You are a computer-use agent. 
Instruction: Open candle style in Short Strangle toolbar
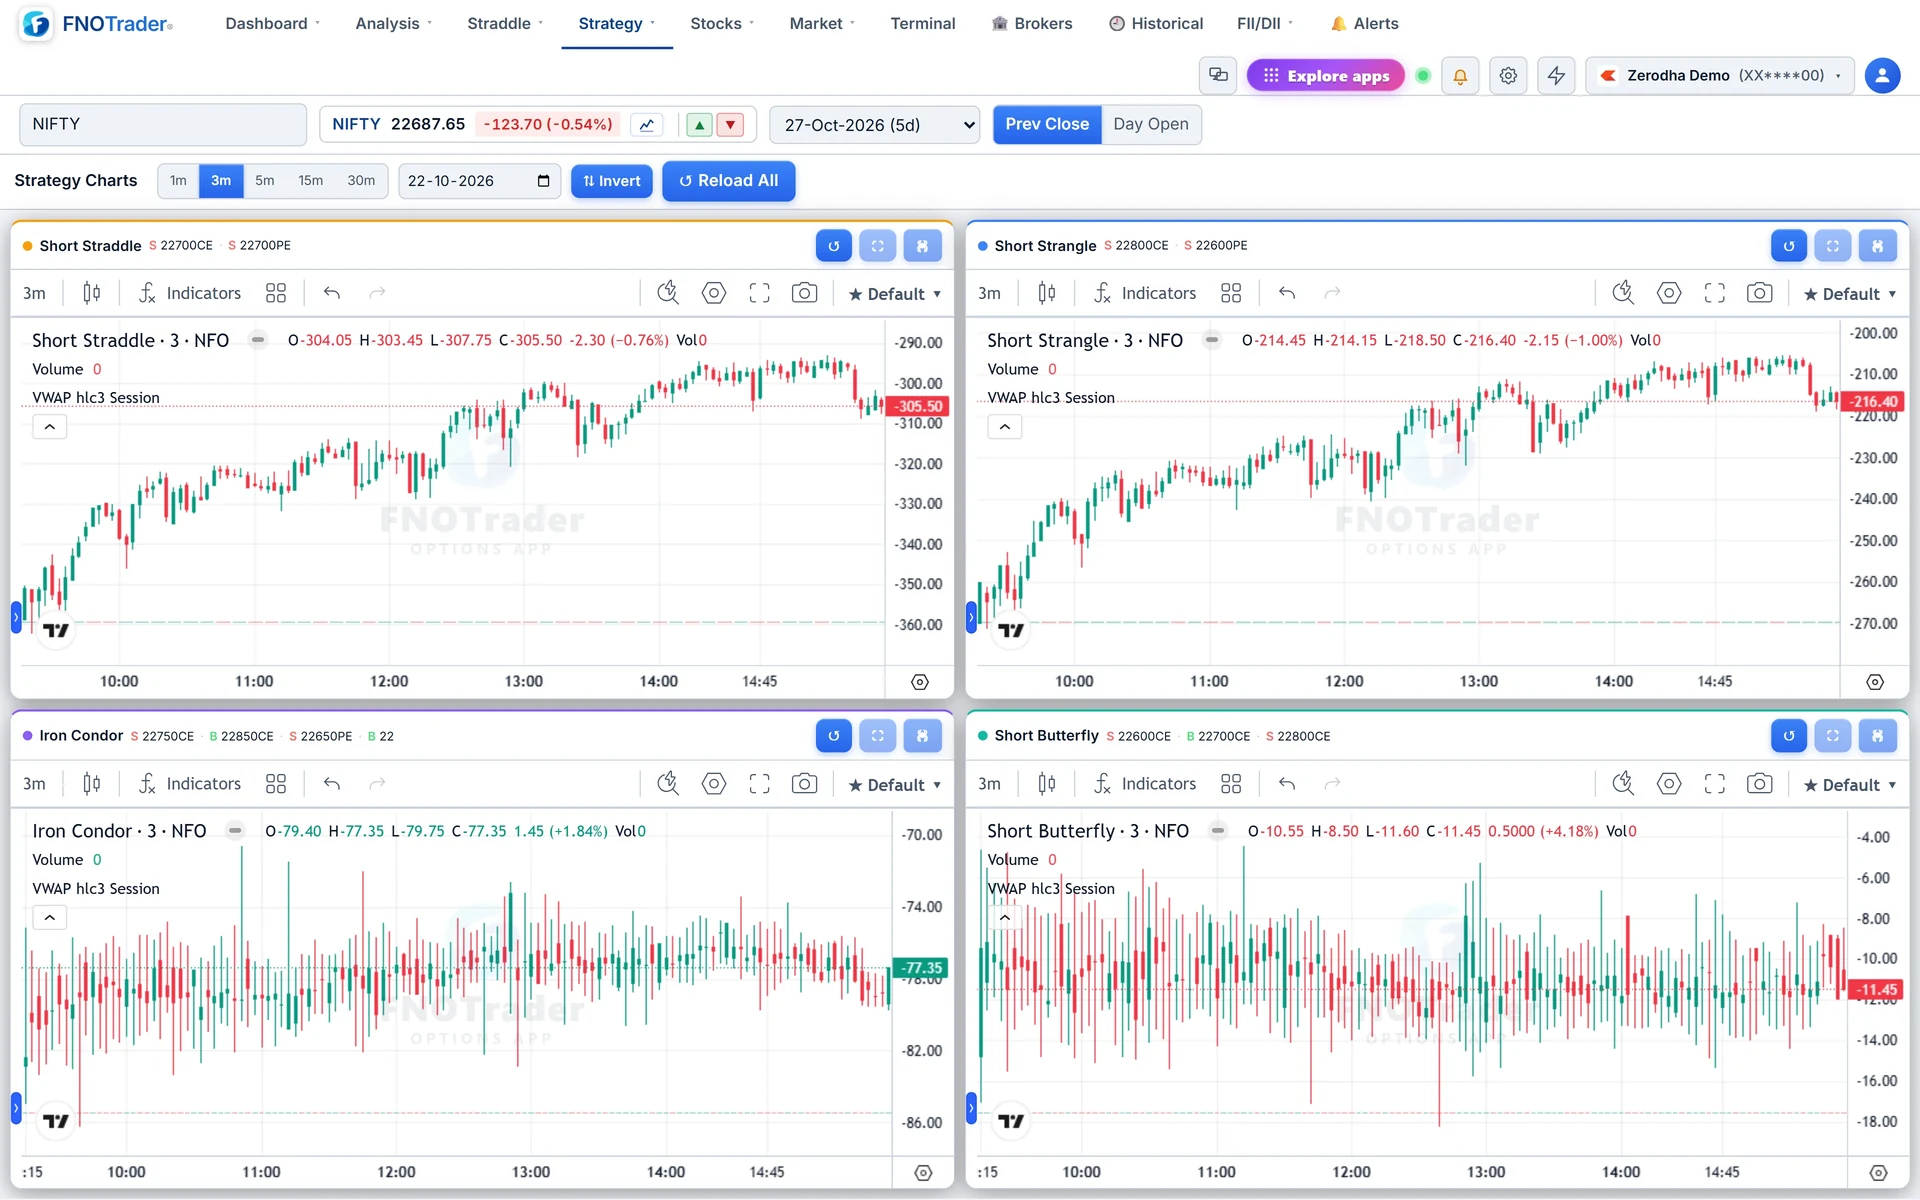1047,293
